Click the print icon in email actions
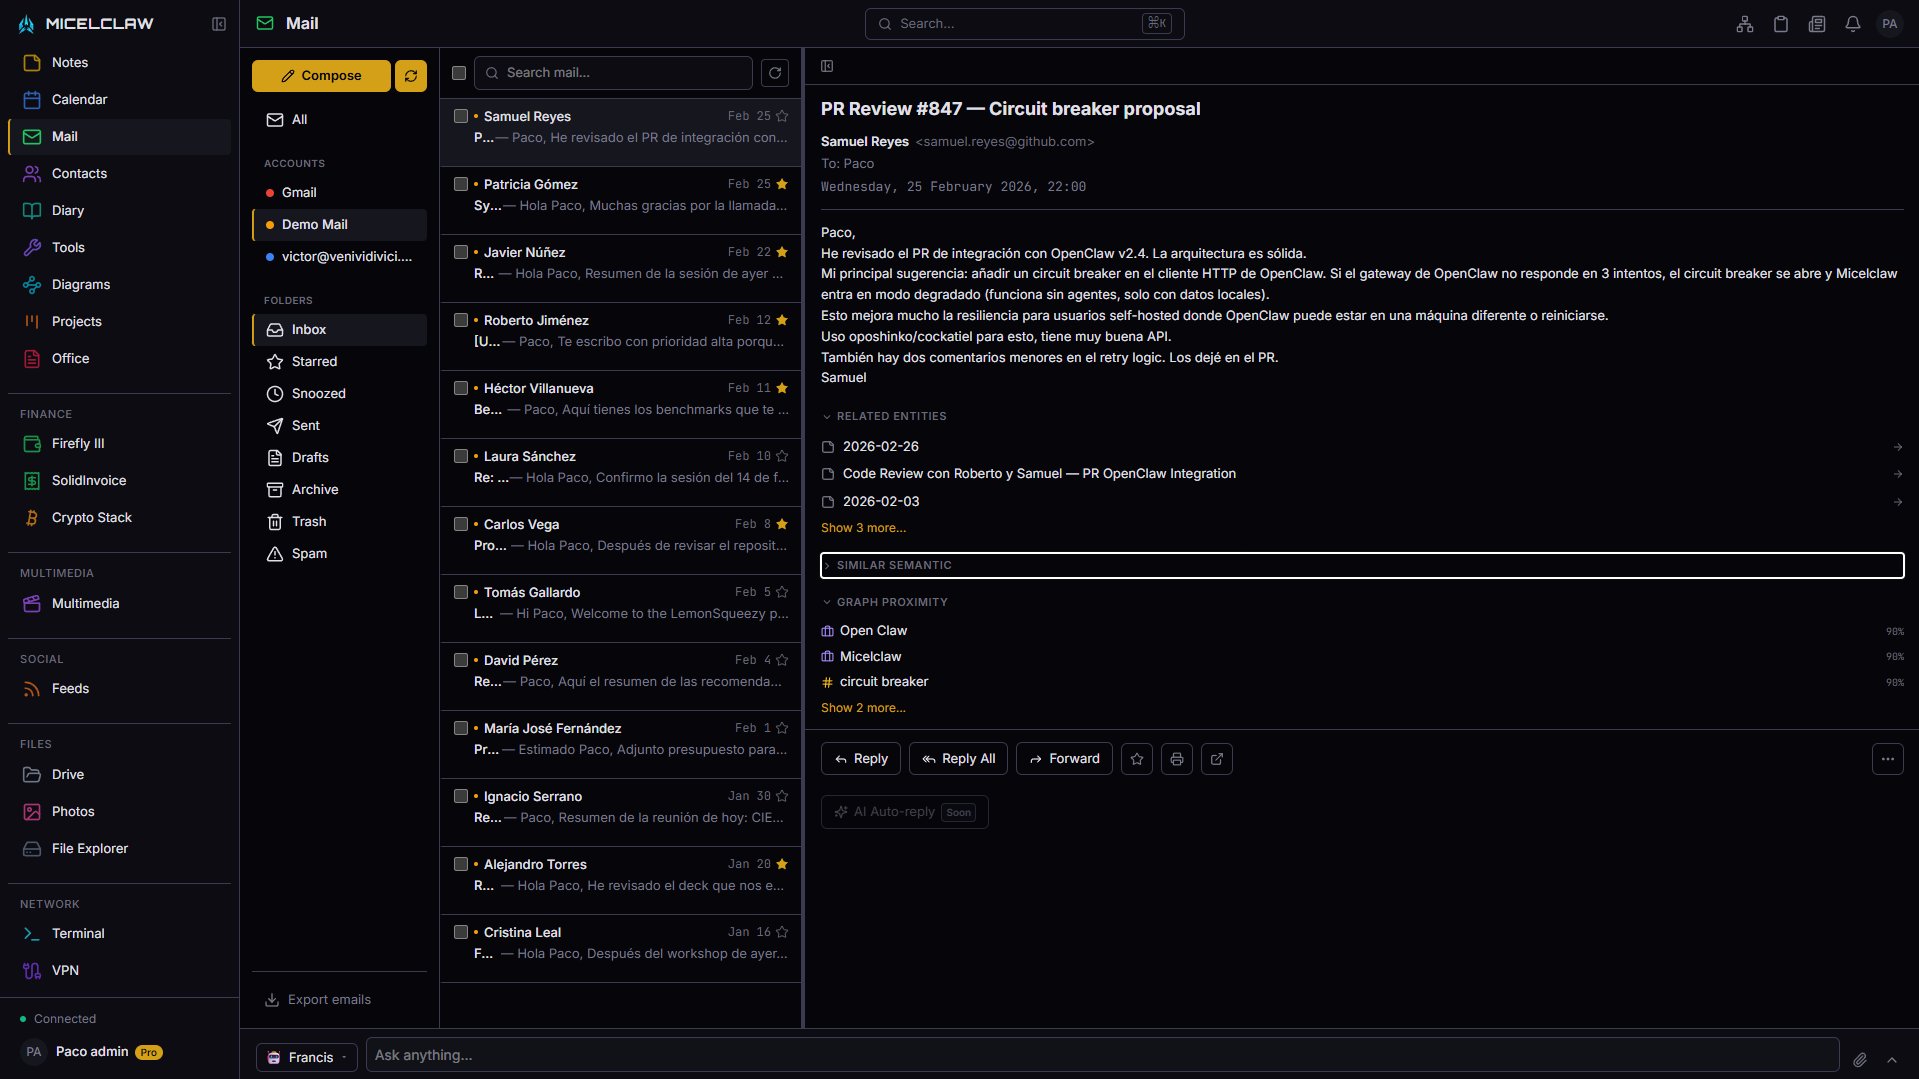Viewport: 1919px width, 1079px height. point(1176,759)
